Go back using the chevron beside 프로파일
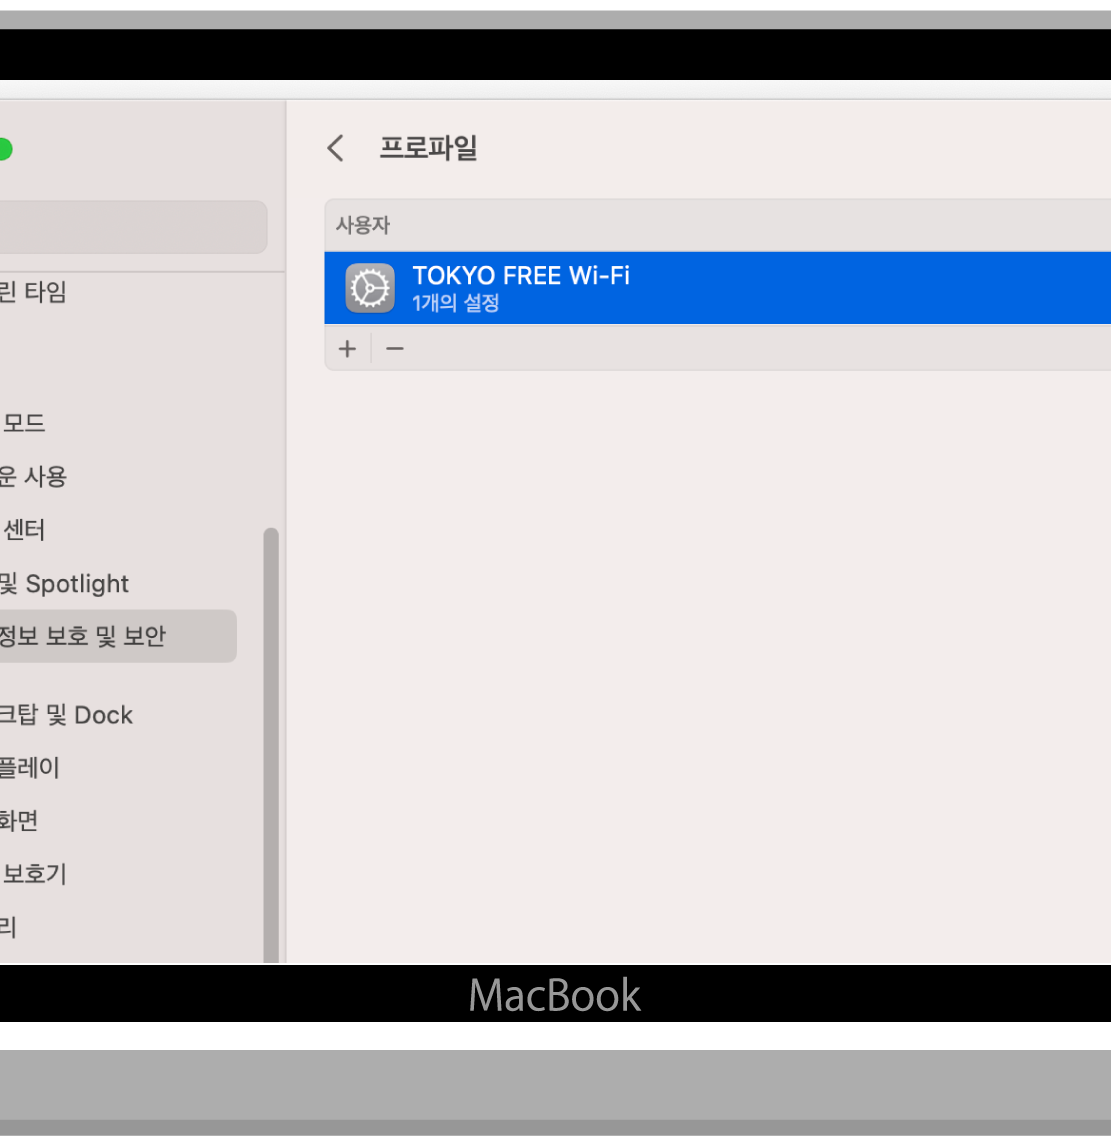The height and width of the screenshot is (1144, 1111). (x=336, y=149)
